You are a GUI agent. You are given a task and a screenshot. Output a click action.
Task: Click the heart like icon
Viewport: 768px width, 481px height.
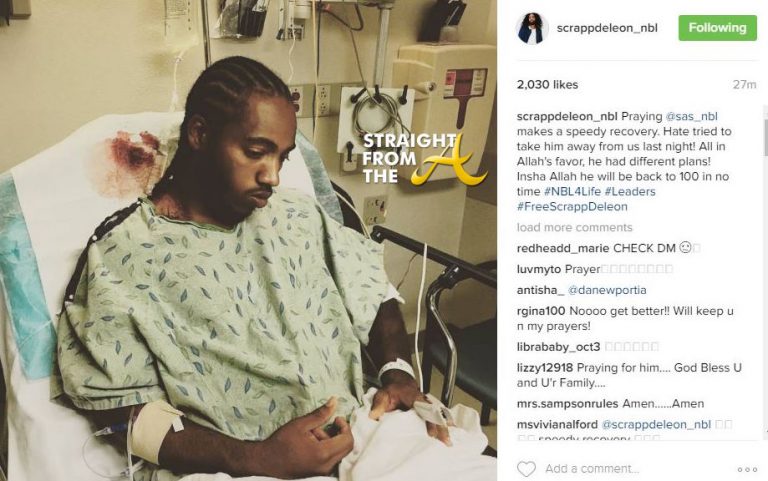pyautogui.click(x=527, y=469)
